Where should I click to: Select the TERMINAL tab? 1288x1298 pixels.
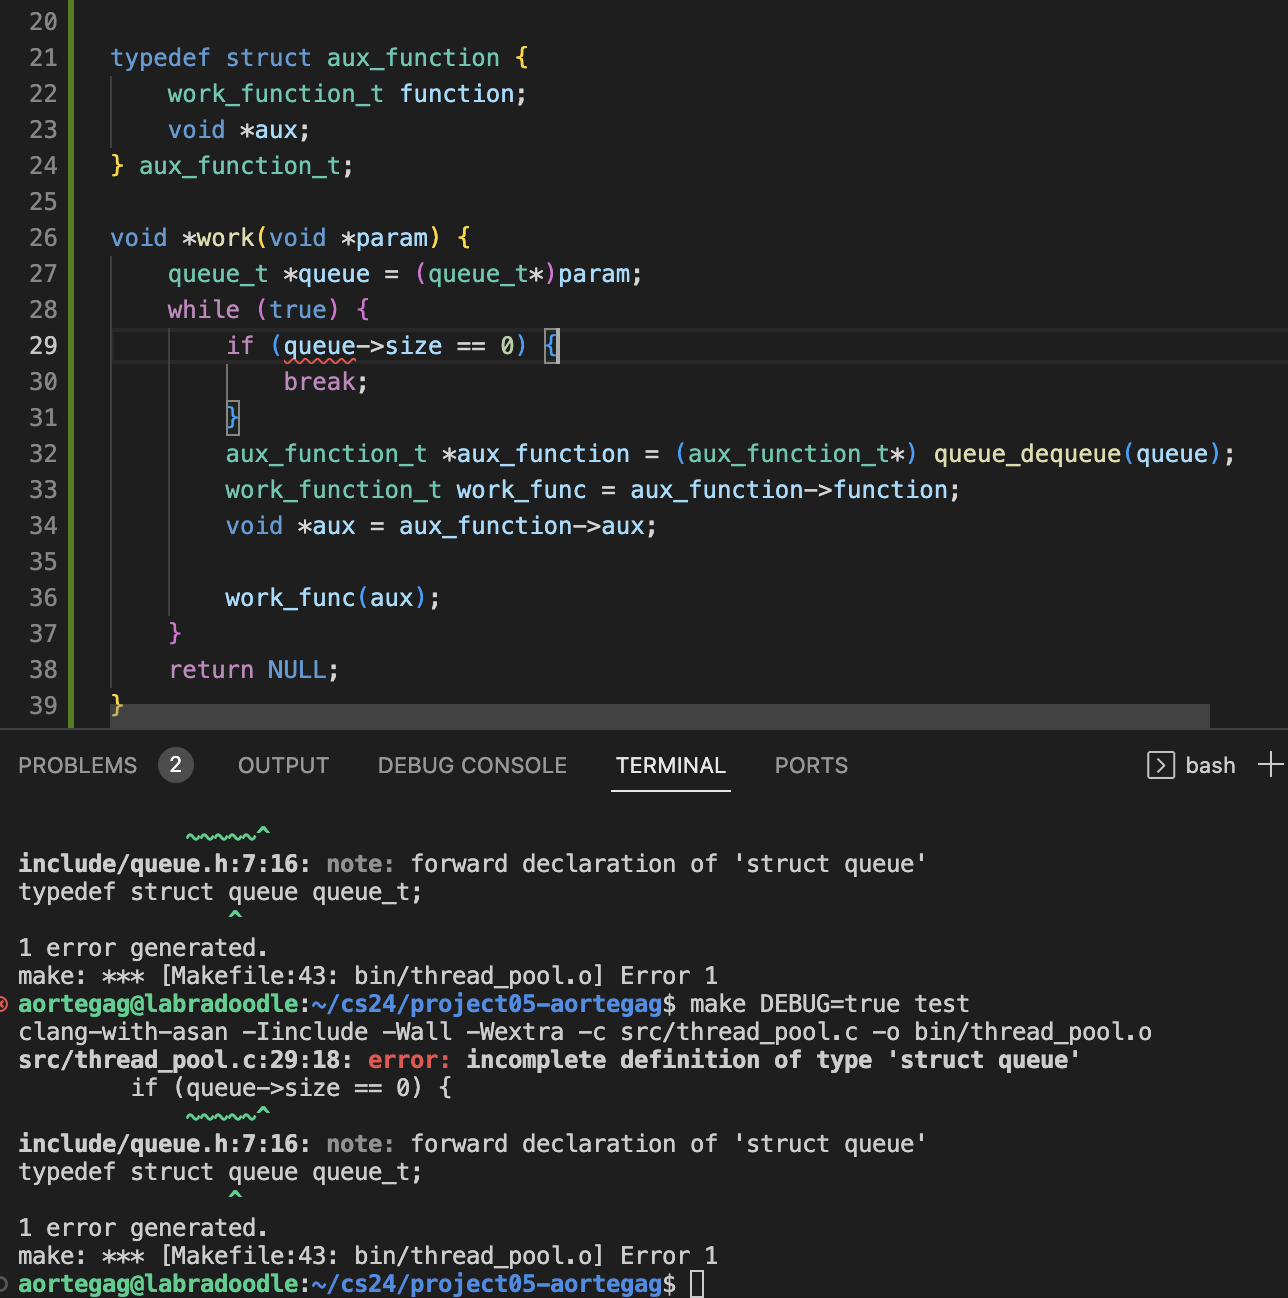pyautogui.click(x=670, y=765)
